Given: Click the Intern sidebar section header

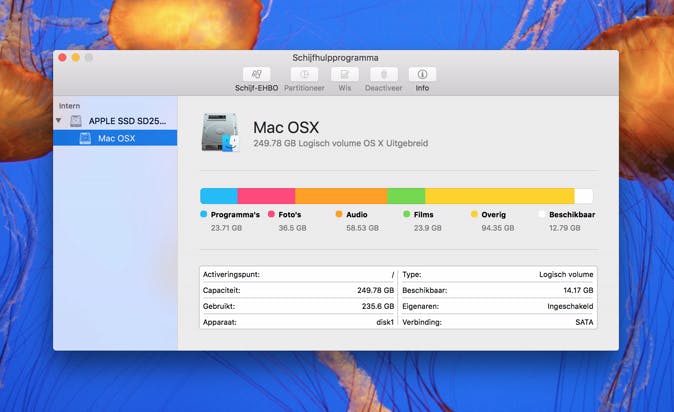Looking at the screenshot, I should point(69,106).
